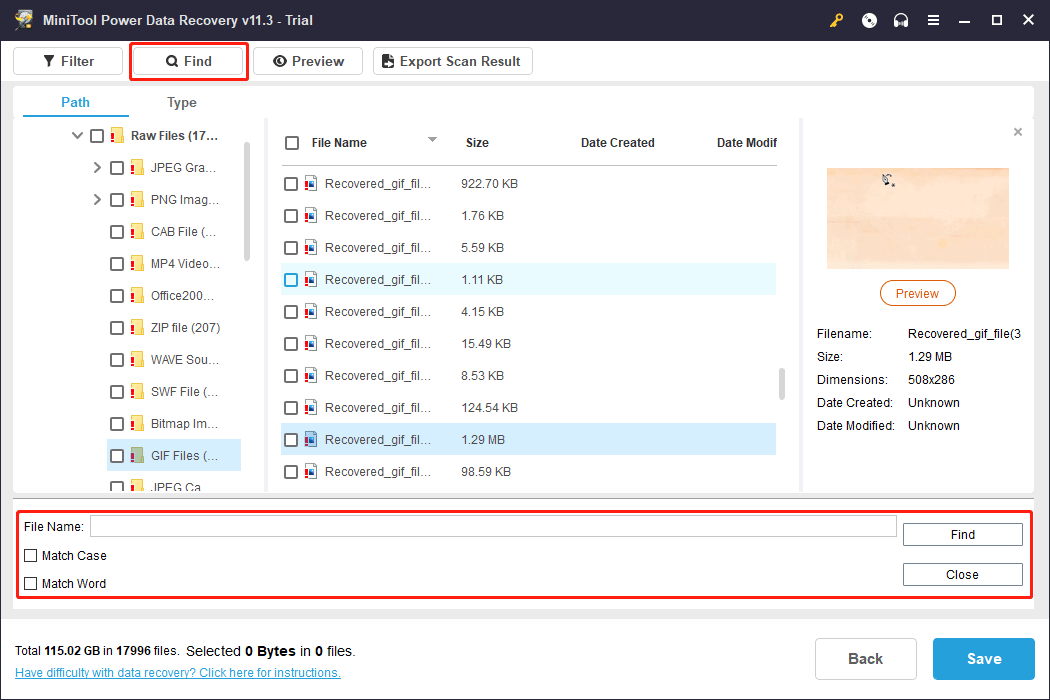Screen dimensions: 1050x700
Task: Open the data recovery instructions link
Action: [177, 673]
